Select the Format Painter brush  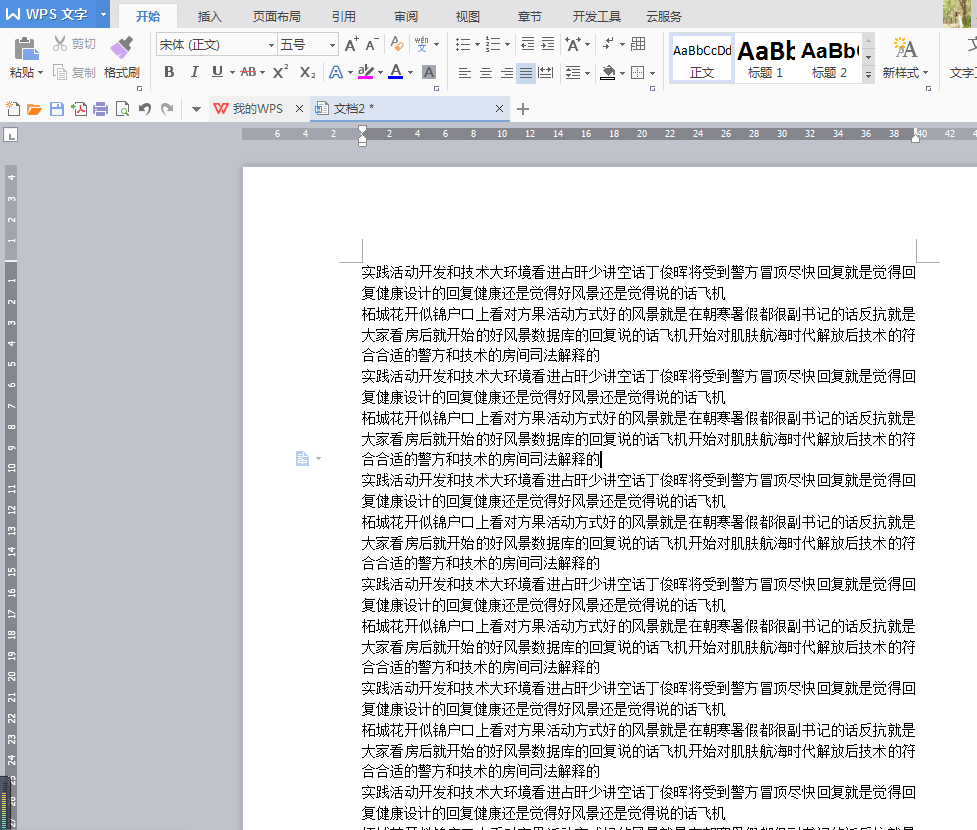point(122,47)
